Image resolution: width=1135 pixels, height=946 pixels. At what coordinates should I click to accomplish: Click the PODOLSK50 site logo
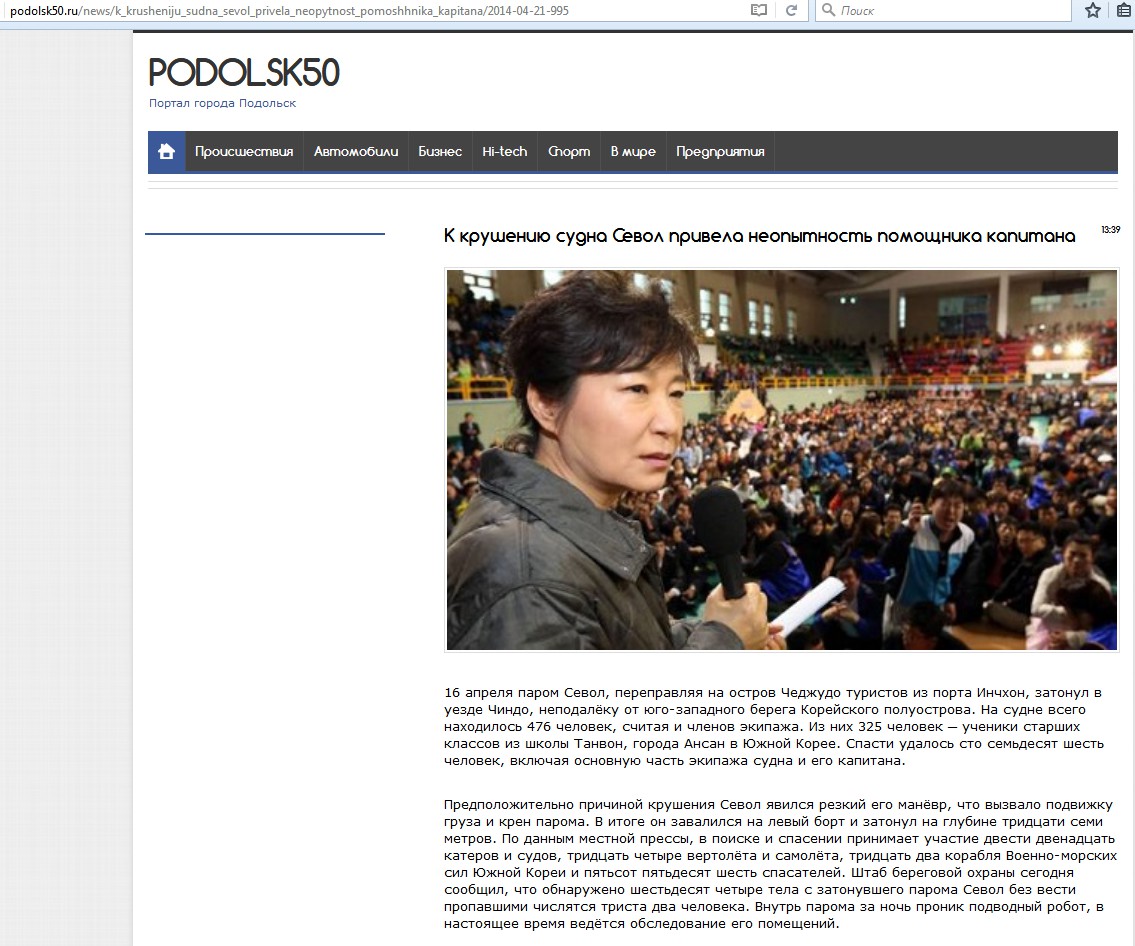coord(244,72)
